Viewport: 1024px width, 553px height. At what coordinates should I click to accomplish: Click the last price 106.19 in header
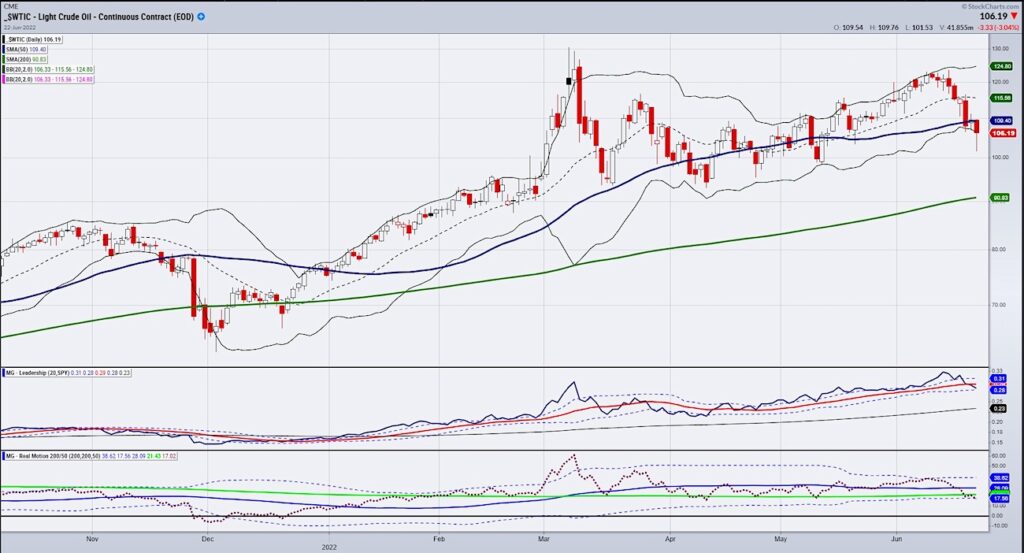pyautogui.click(x=993, y=16)
